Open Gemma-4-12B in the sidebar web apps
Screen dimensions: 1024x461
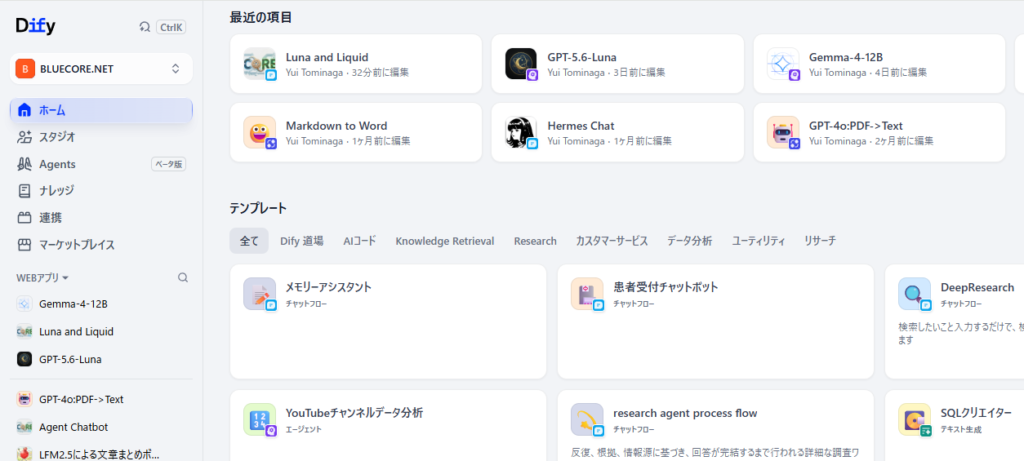click(x=101, y=304)
